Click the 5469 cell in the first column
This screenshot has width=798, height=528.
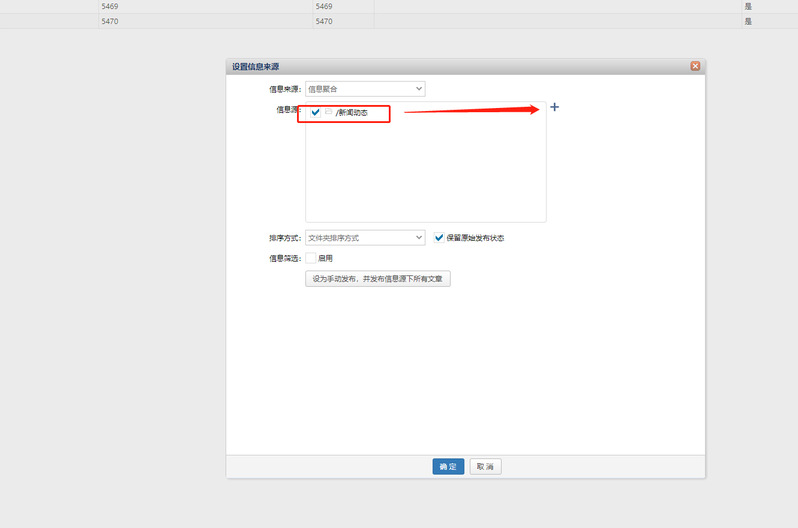point(110,6)
